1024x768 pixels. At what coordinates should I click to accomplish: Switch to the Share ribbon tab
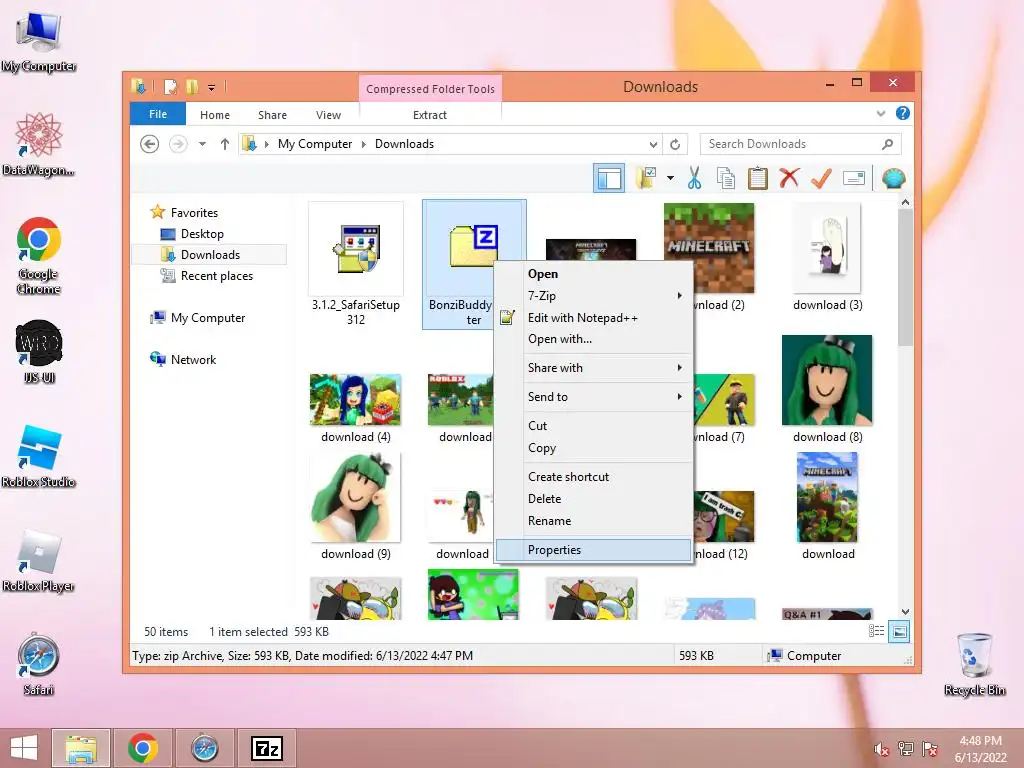[x=272, y=115]
